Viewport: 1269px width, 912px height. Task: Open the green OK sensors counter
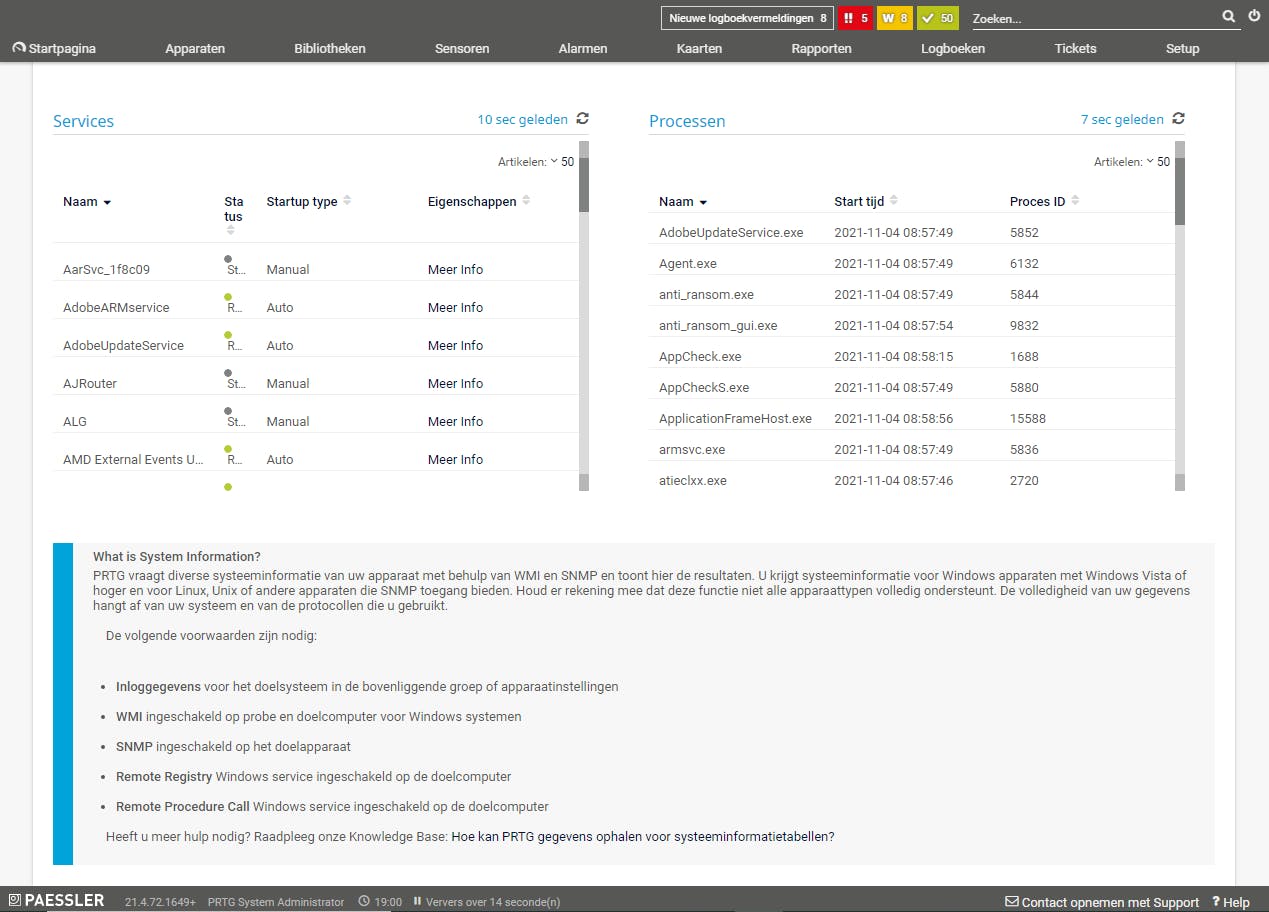pyautogui.click(x=937, y=18)
